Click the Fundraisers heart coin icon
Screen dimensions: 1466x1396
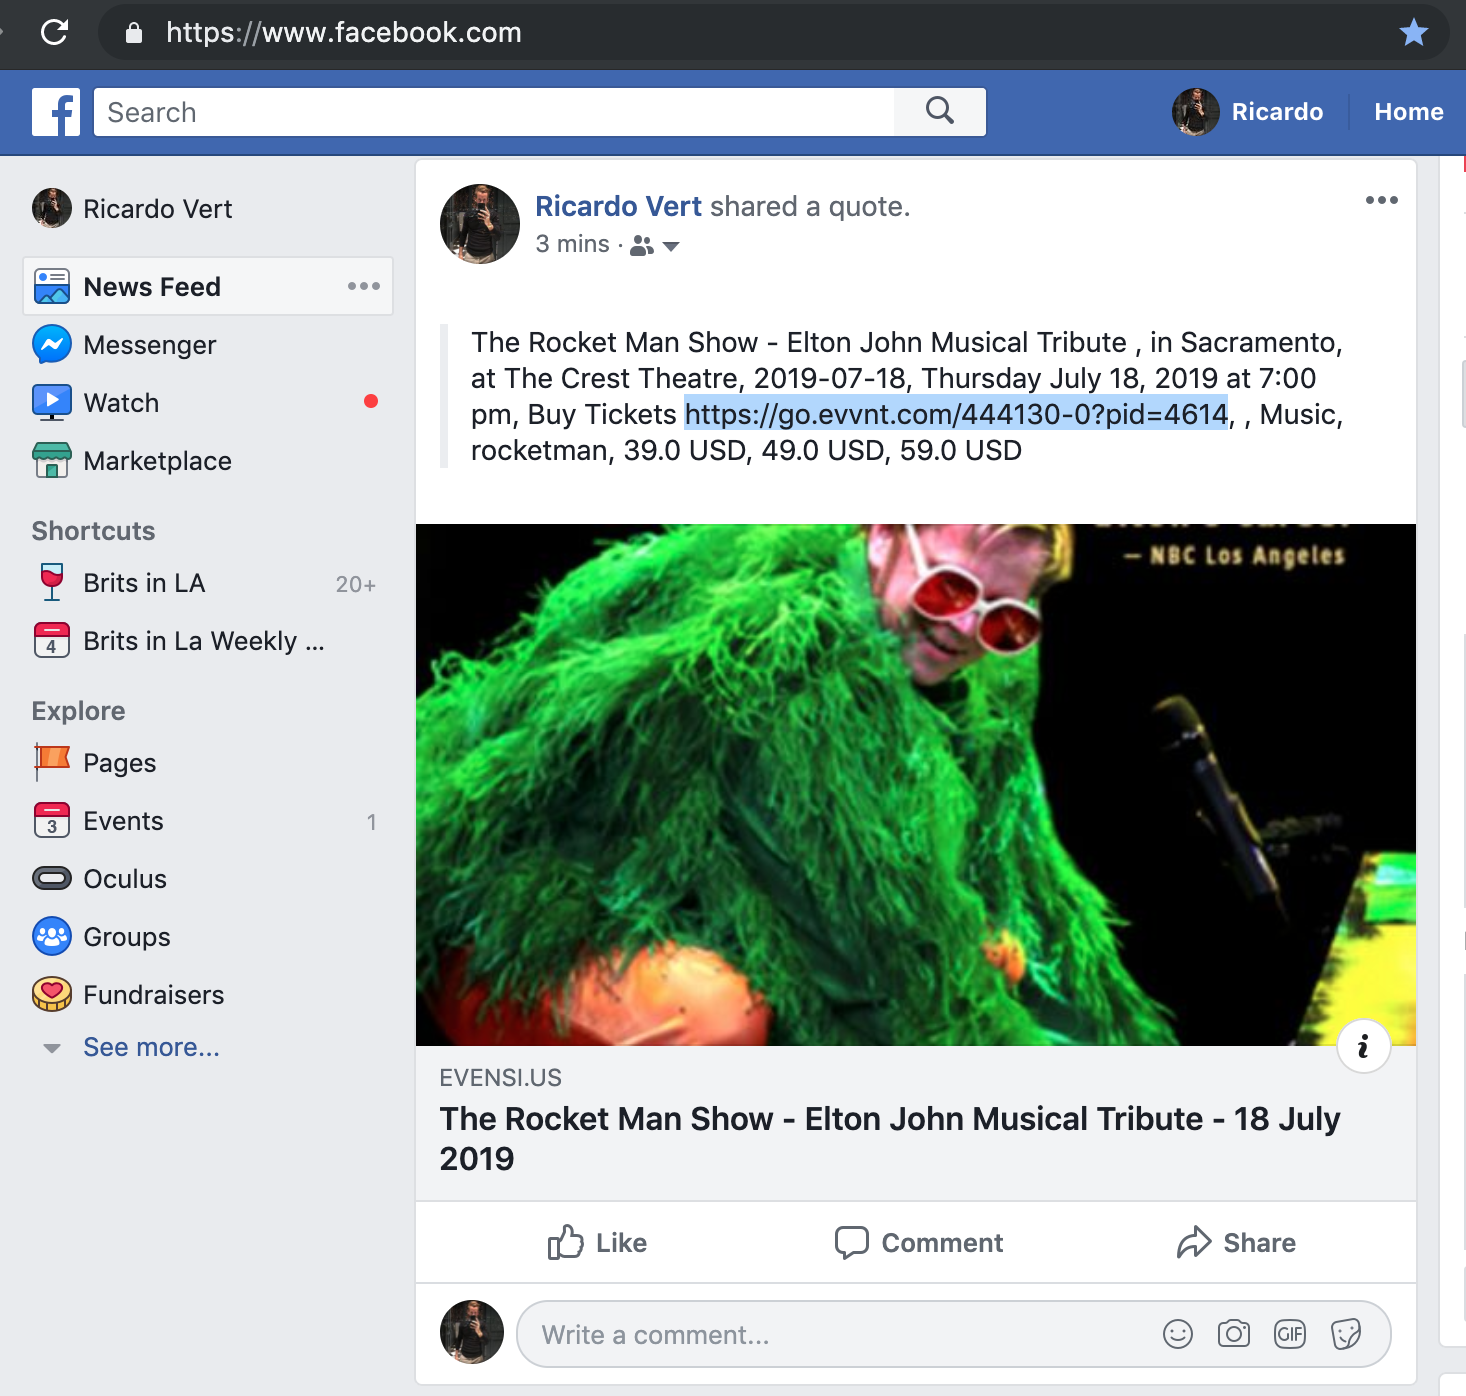52,994
